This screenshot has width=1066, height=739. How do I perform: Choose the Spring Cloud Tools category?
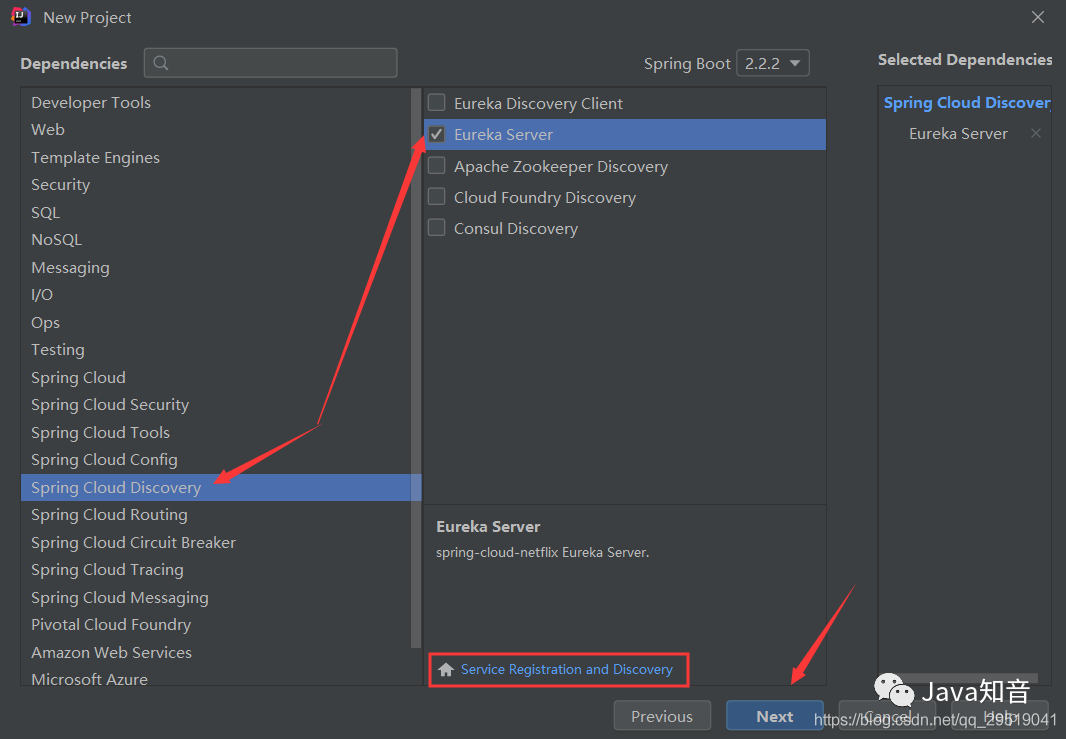click(x=216, y=433)
